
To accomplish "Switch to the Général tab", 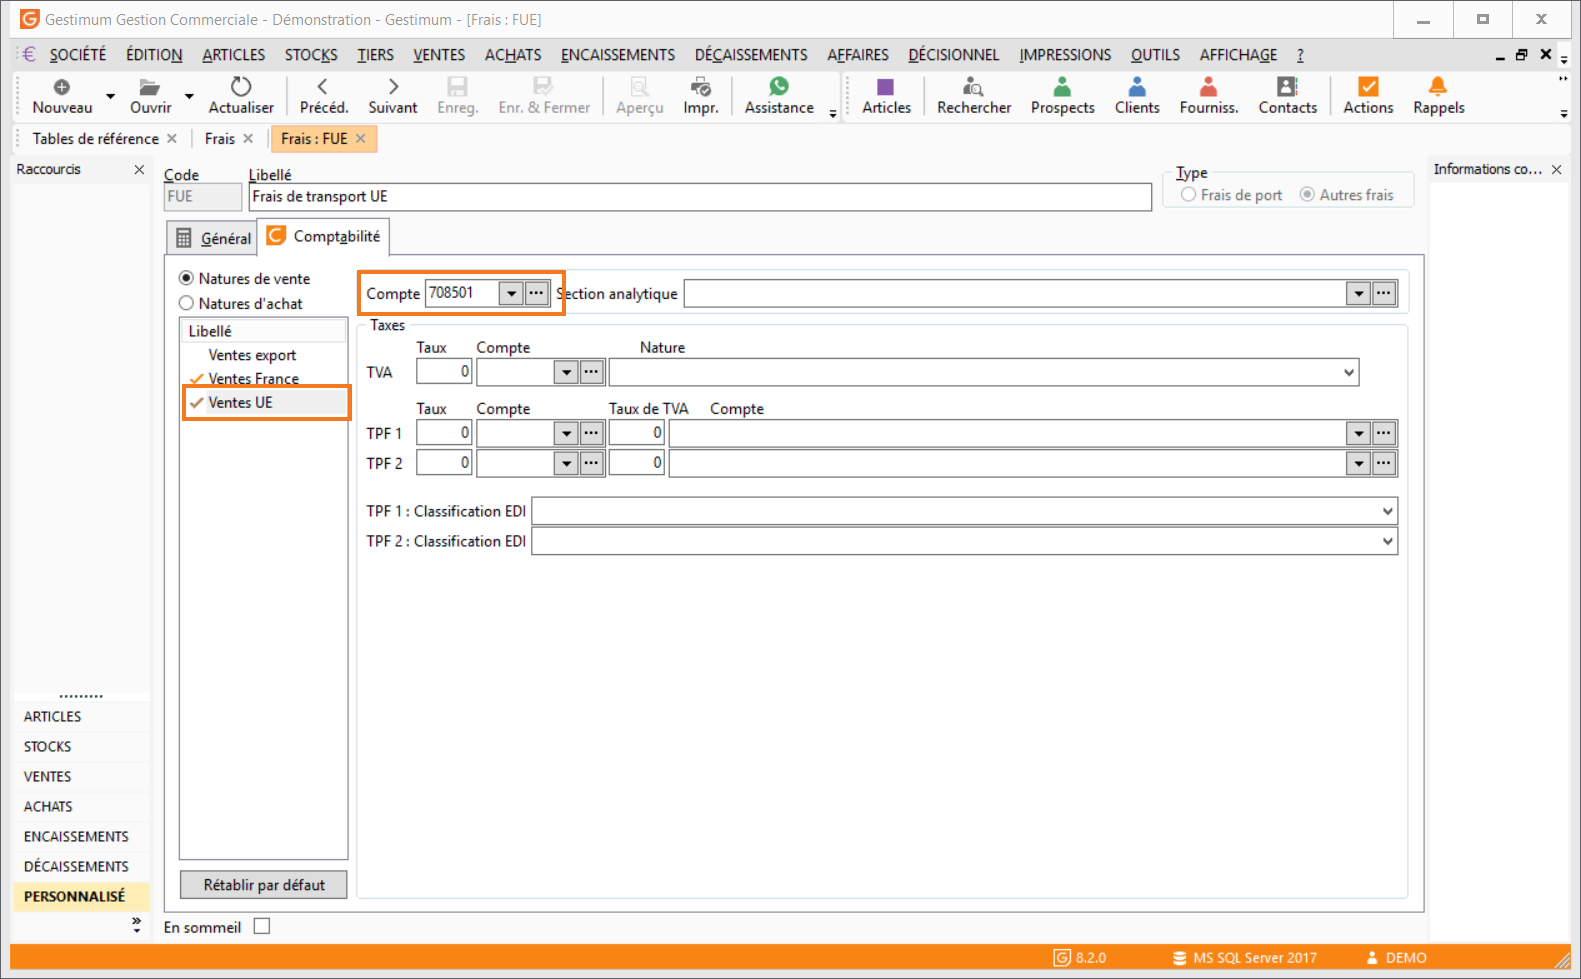I will click(x=212, y=238).
